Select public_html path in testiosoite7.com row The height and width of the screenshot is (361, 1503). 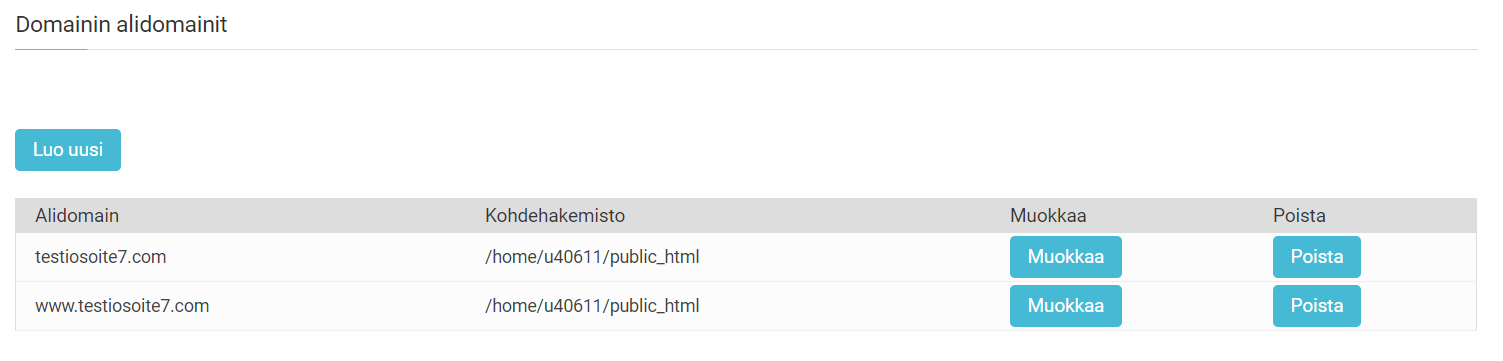pos(592,257)
